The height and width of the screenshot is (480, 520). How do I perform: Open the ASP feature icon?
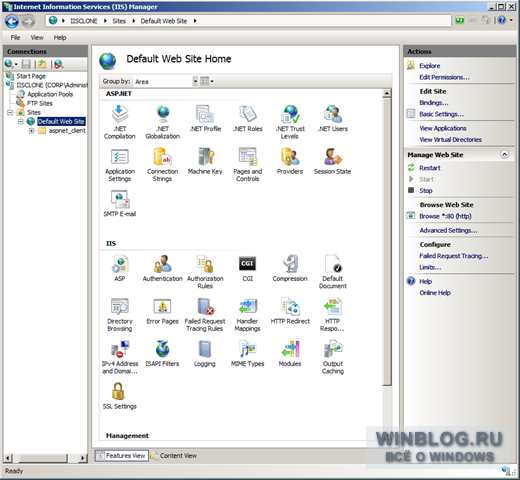pos(120,268)
